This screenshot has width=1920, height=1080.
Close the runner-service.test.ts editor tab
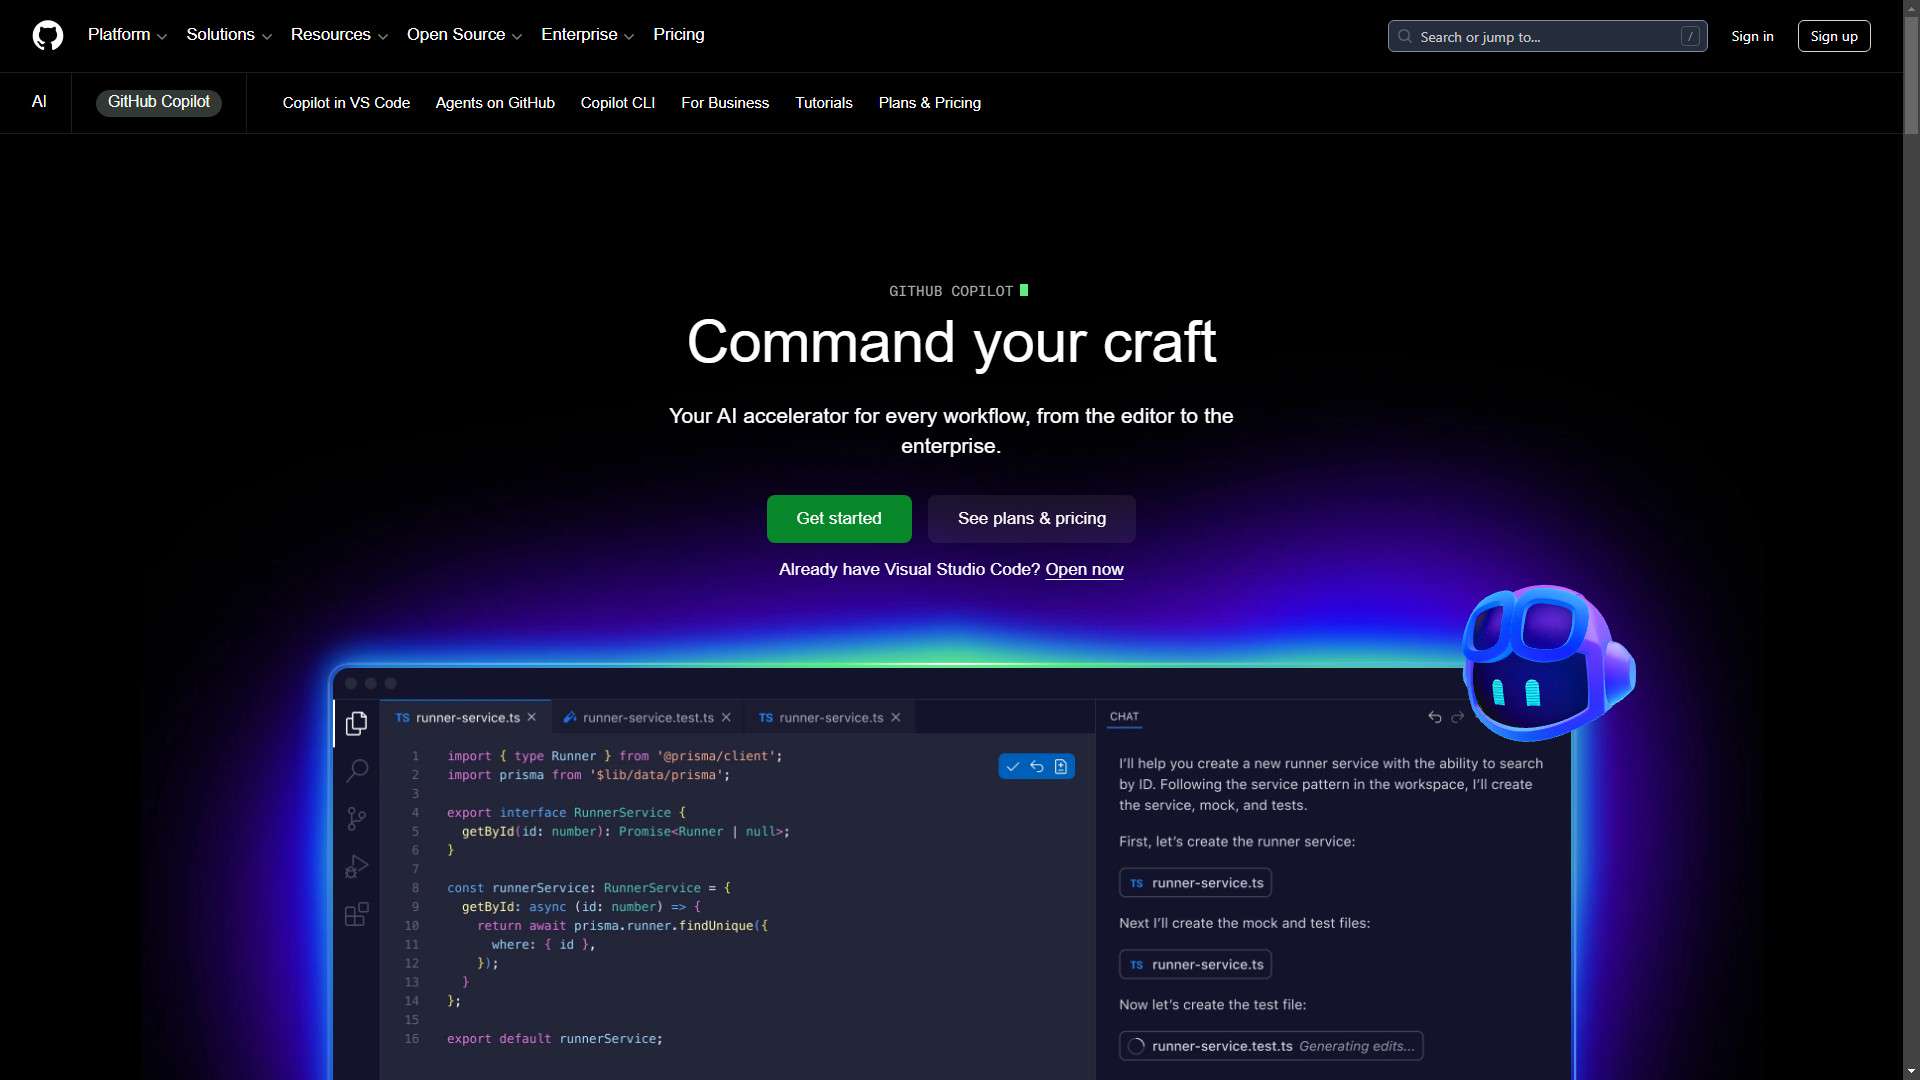726,718
